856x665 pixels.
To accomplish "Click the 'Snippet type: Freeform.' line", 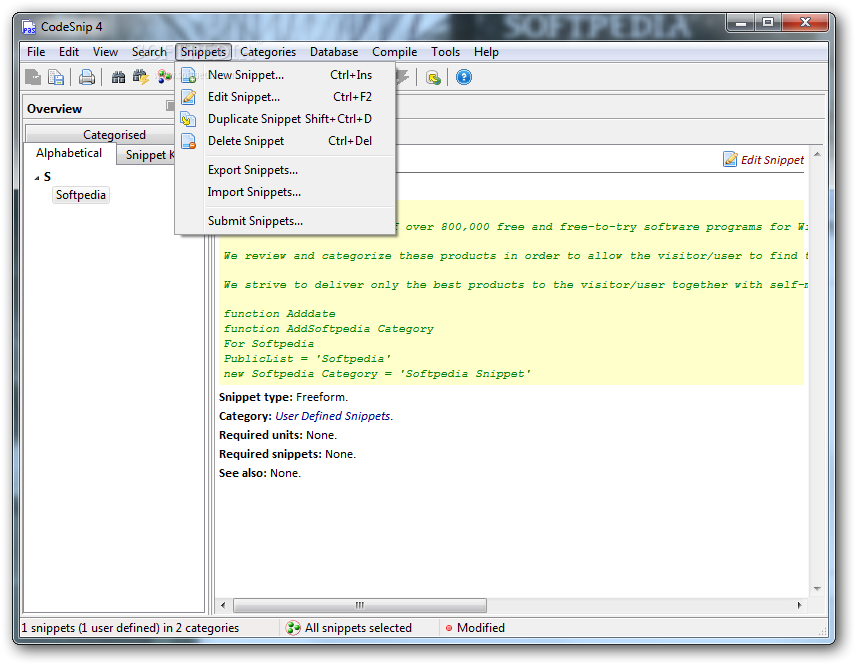I will [x=283, y=397].
